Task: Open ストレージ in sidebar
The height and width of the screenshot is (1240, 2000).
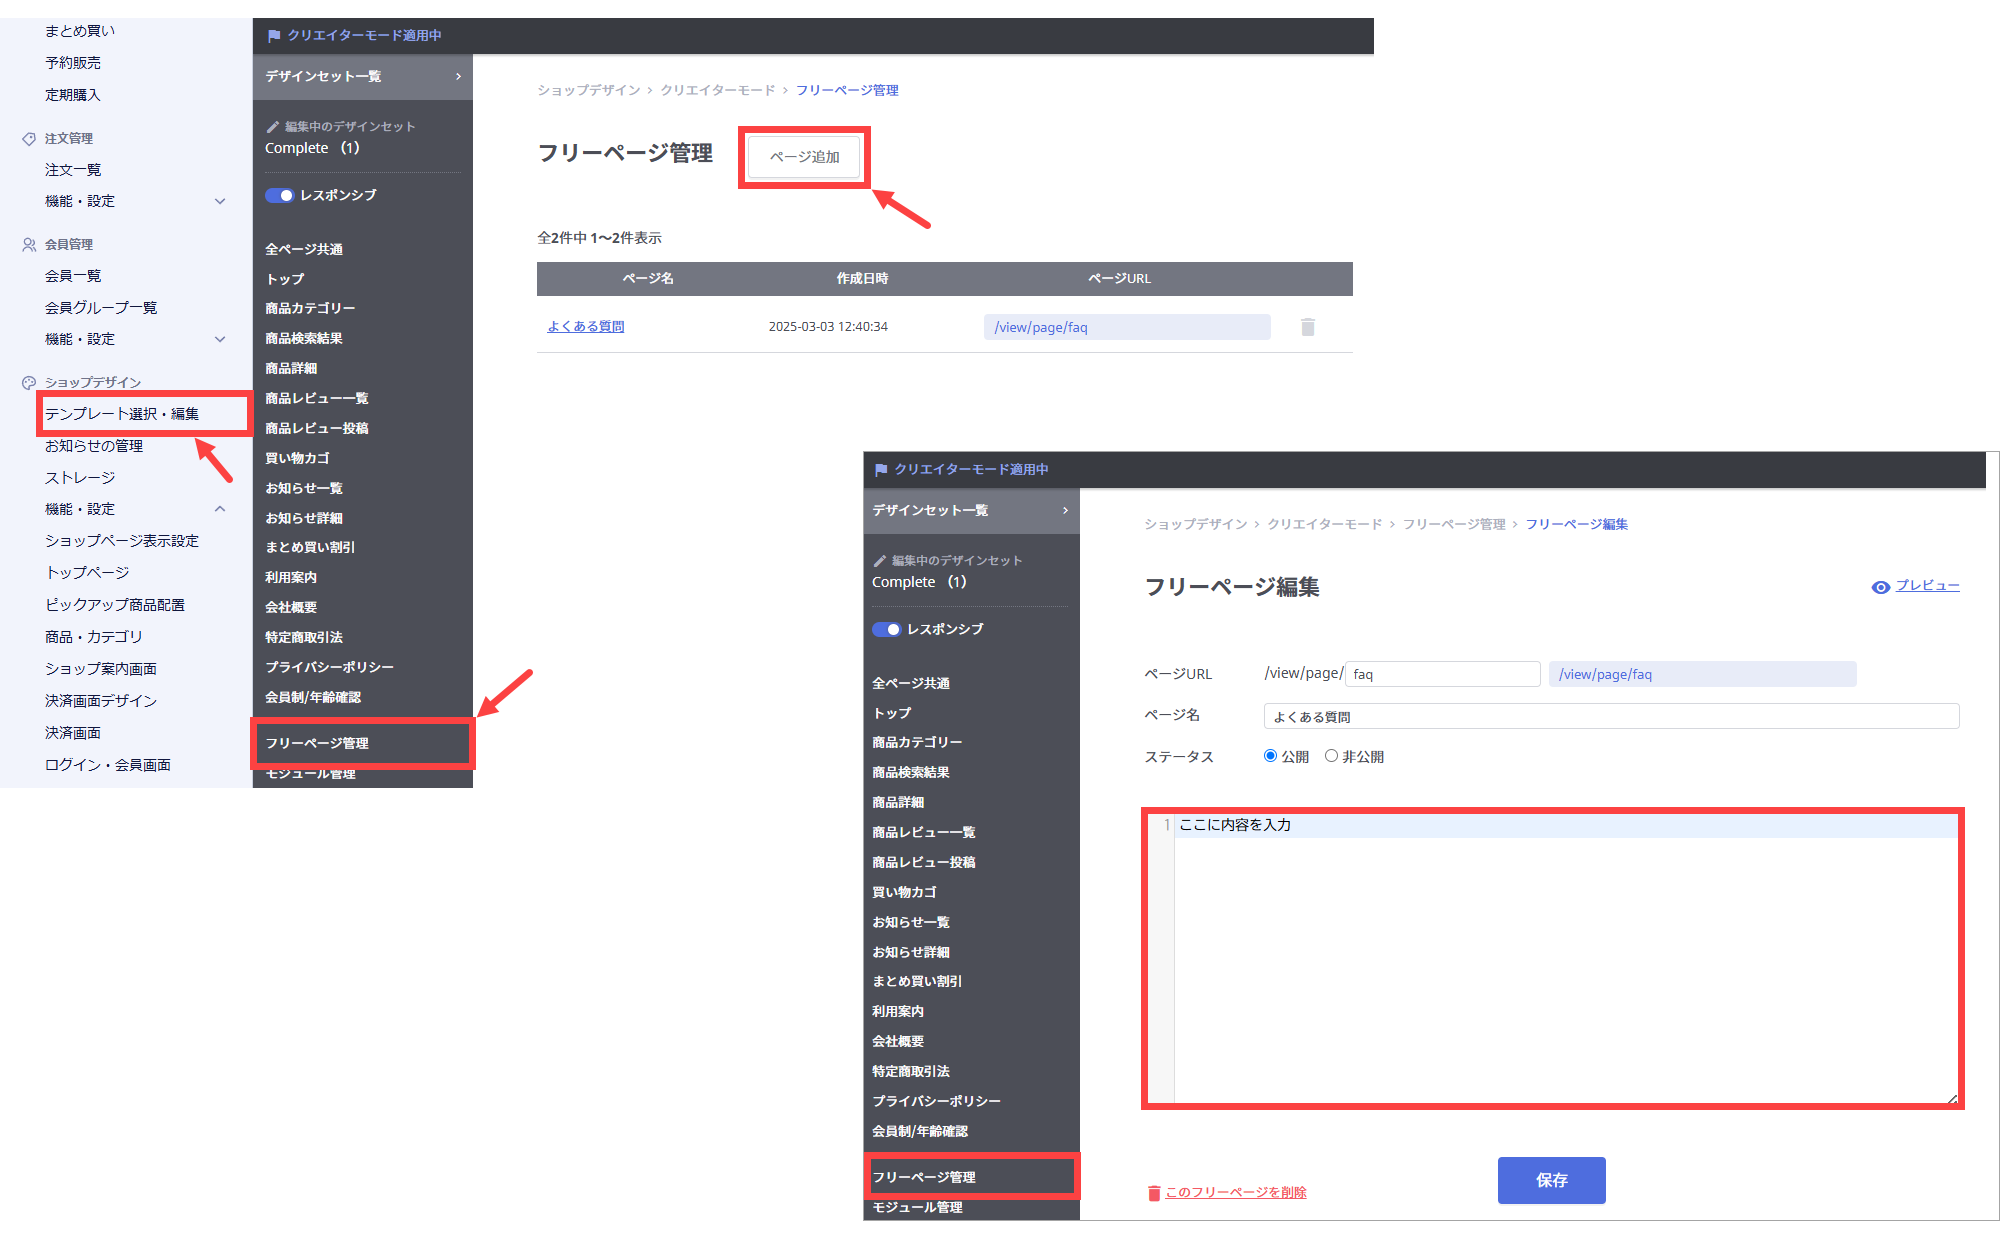Action: coord(80,478)
